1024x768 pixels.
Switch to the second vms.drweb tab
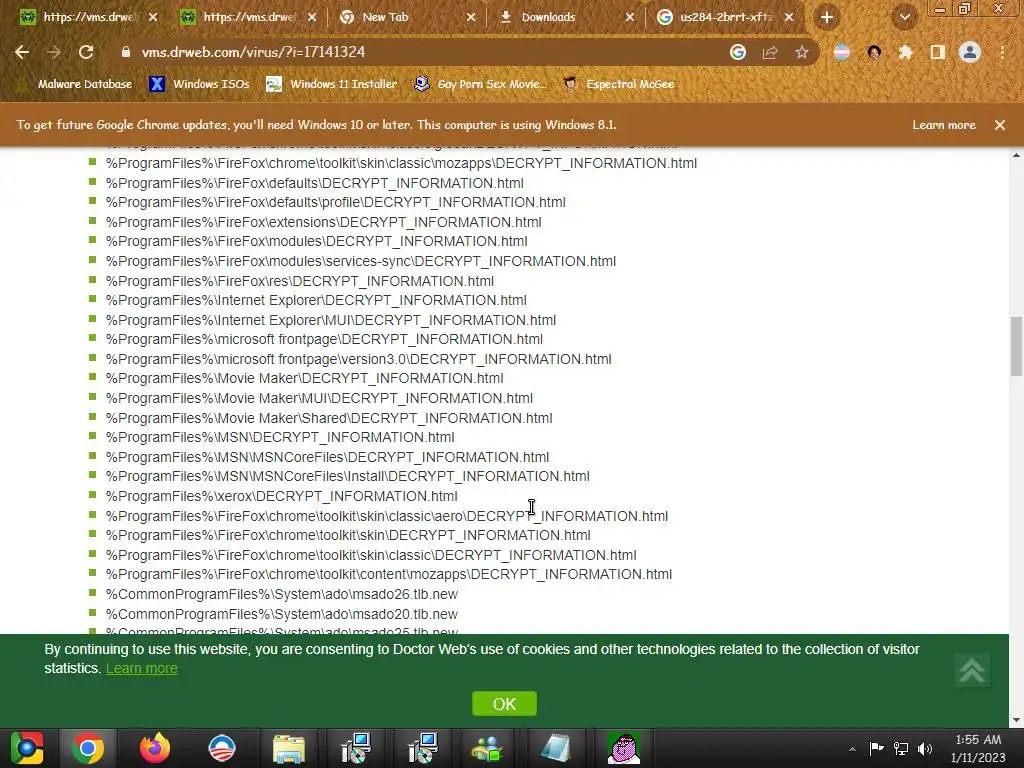pyautogui.click(x=249, y=17)
